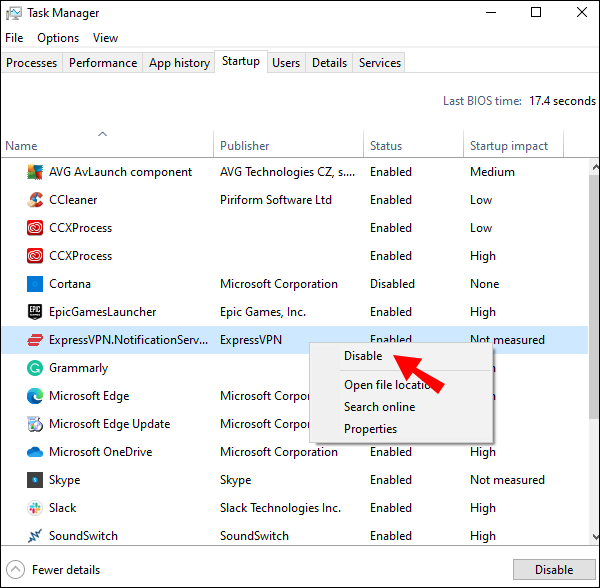Click the 'Disabled' status of Cortana
The width and height of the screenshot is (600, 588).
point(392,284)
